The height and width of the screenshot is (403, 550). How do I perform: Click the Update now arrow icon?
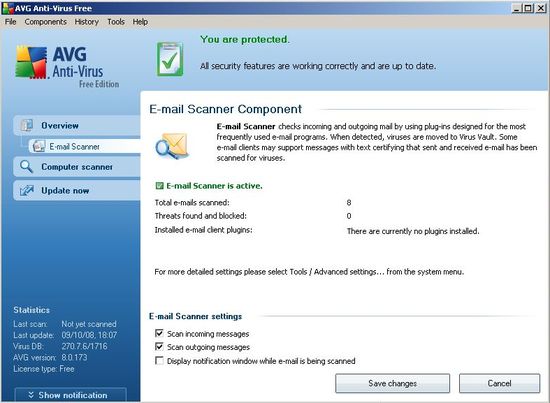click(x=27, y=190)
